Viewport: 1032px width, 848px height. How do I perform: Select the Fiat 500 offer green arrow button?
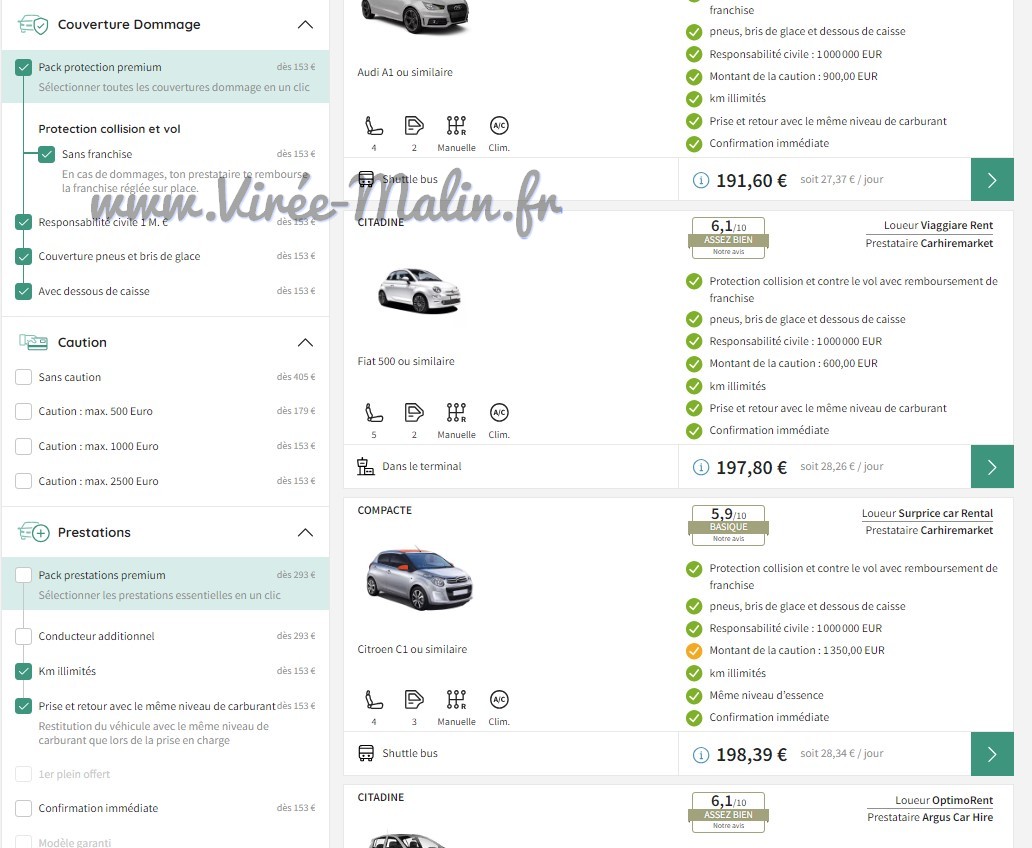991,467
